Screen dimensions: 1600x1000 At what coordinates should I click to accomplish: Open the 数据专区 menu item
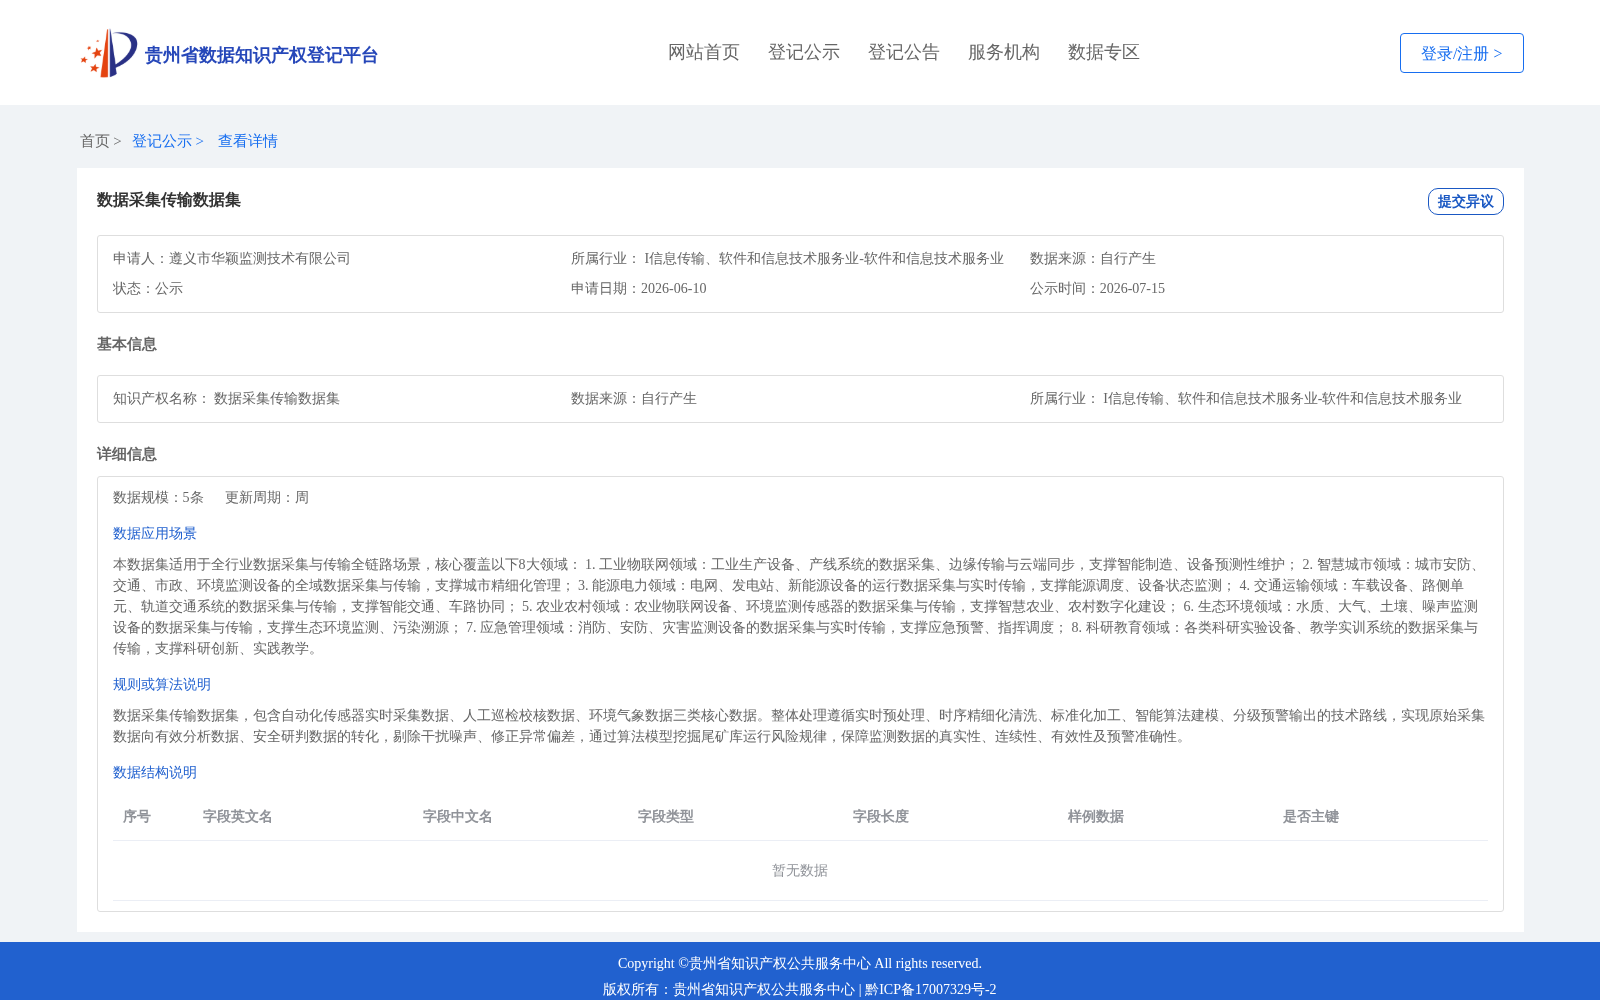point(1104,52)
